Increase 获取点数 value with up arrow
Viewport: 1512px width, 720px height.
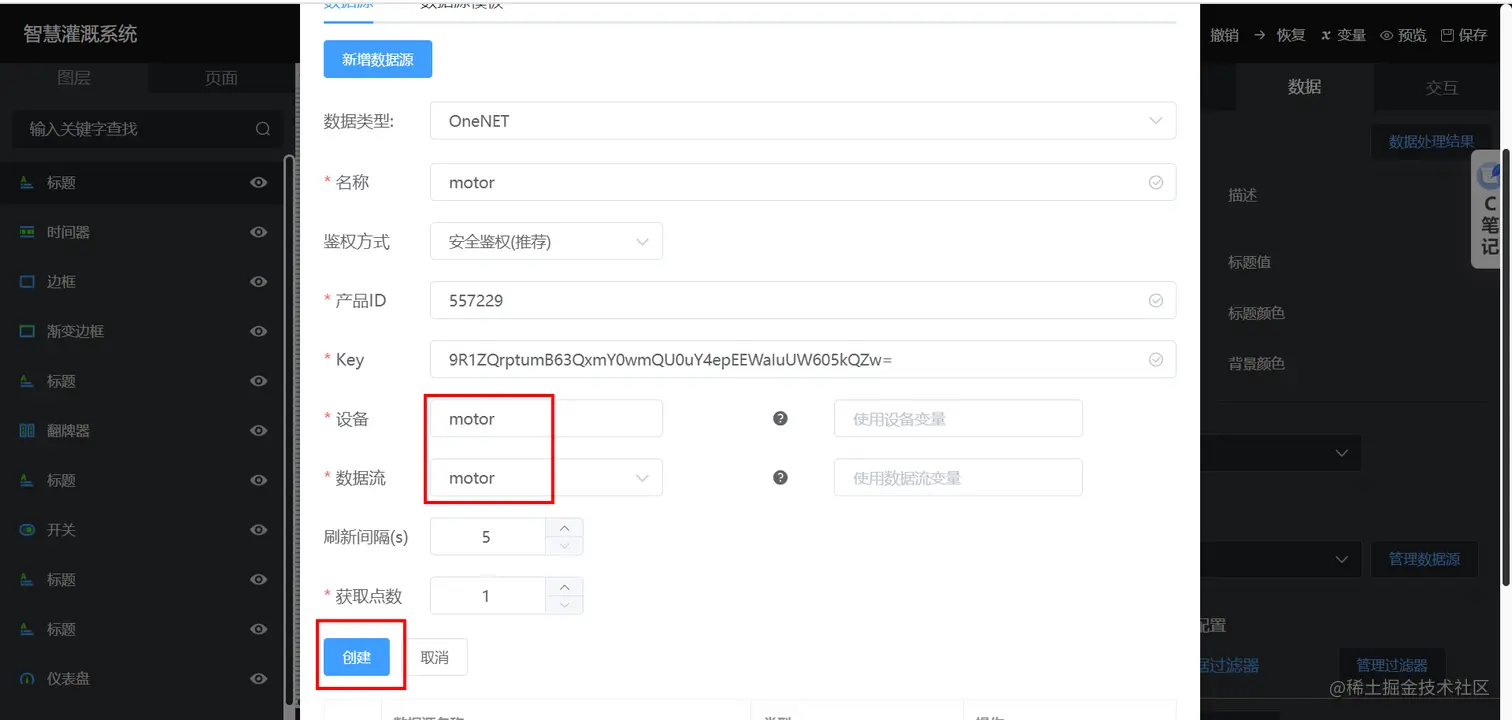pyautogui.click(x=565, y=587)
